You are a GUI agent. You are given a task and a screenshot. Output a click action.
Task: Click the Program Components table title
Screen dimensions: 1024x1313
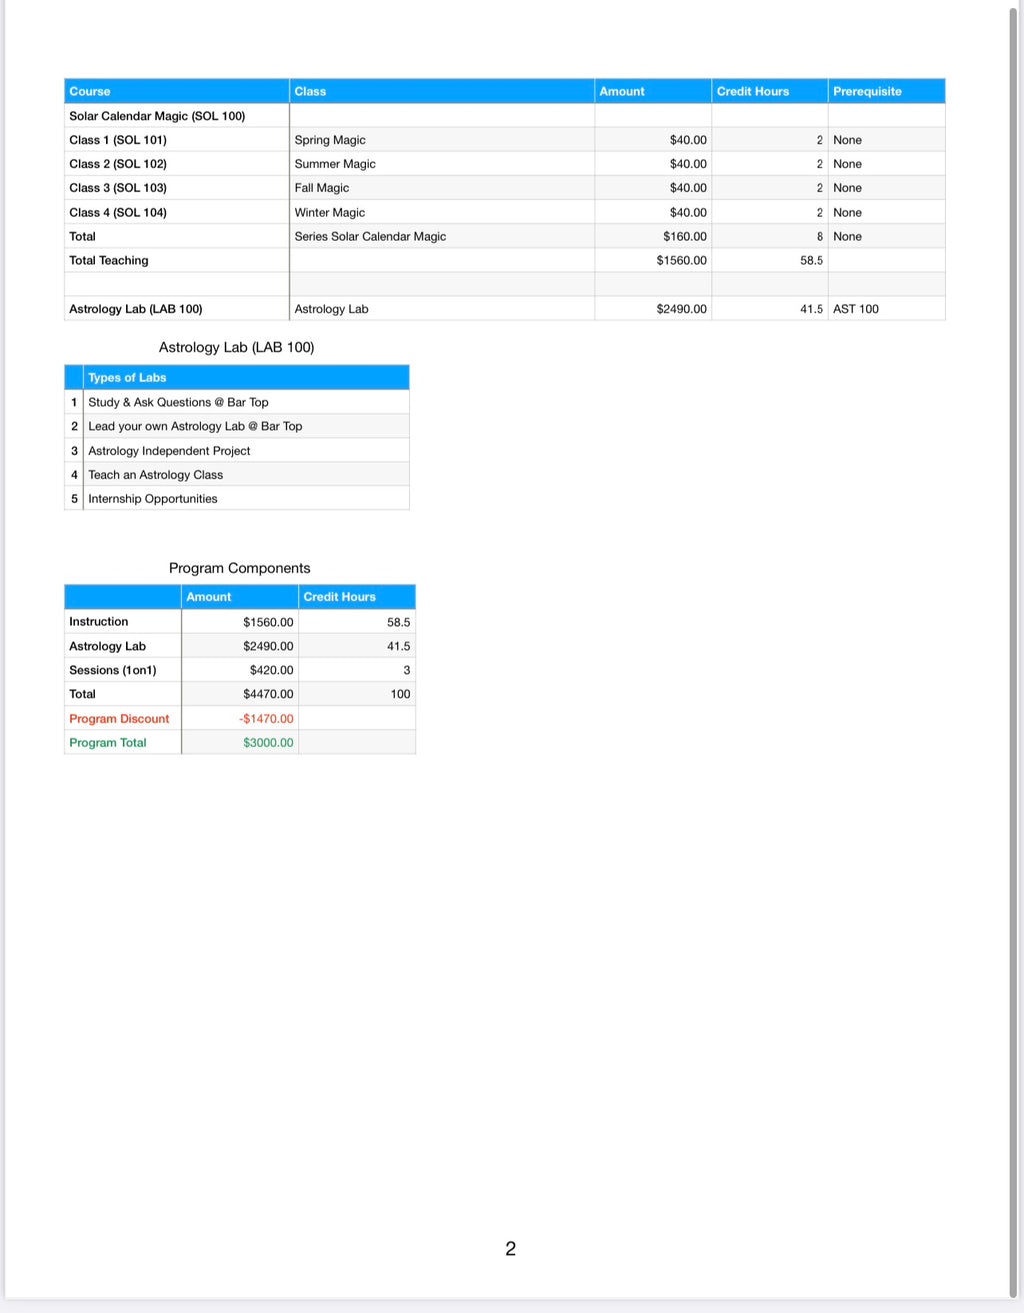240,568
